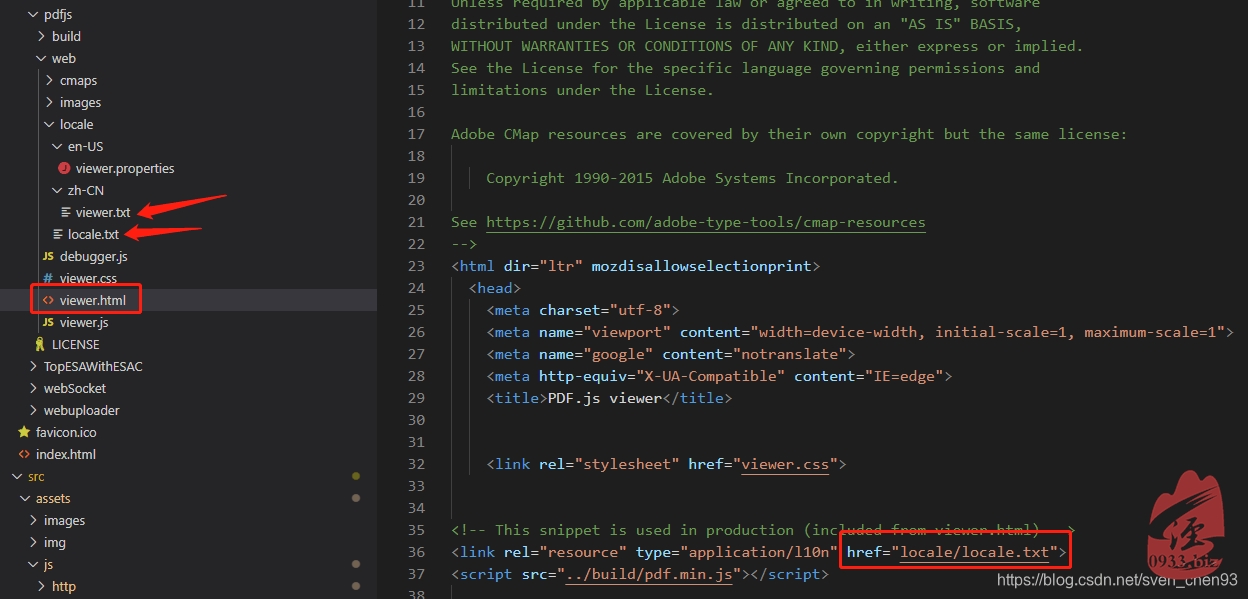This screenshot has width=1248, height=599.
Task: Click the CSS hash icon of viewer.css
Action: point(48,279)
